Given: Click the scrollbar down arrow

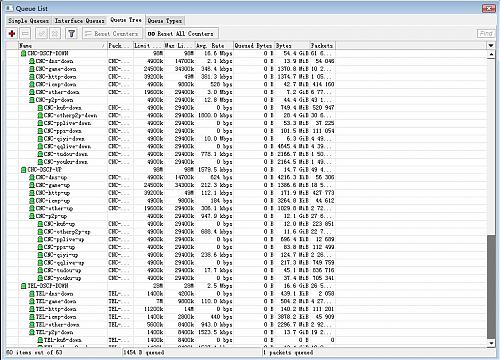Looking at the screenshot, I should pyautogui.click(x=491, y=343).
